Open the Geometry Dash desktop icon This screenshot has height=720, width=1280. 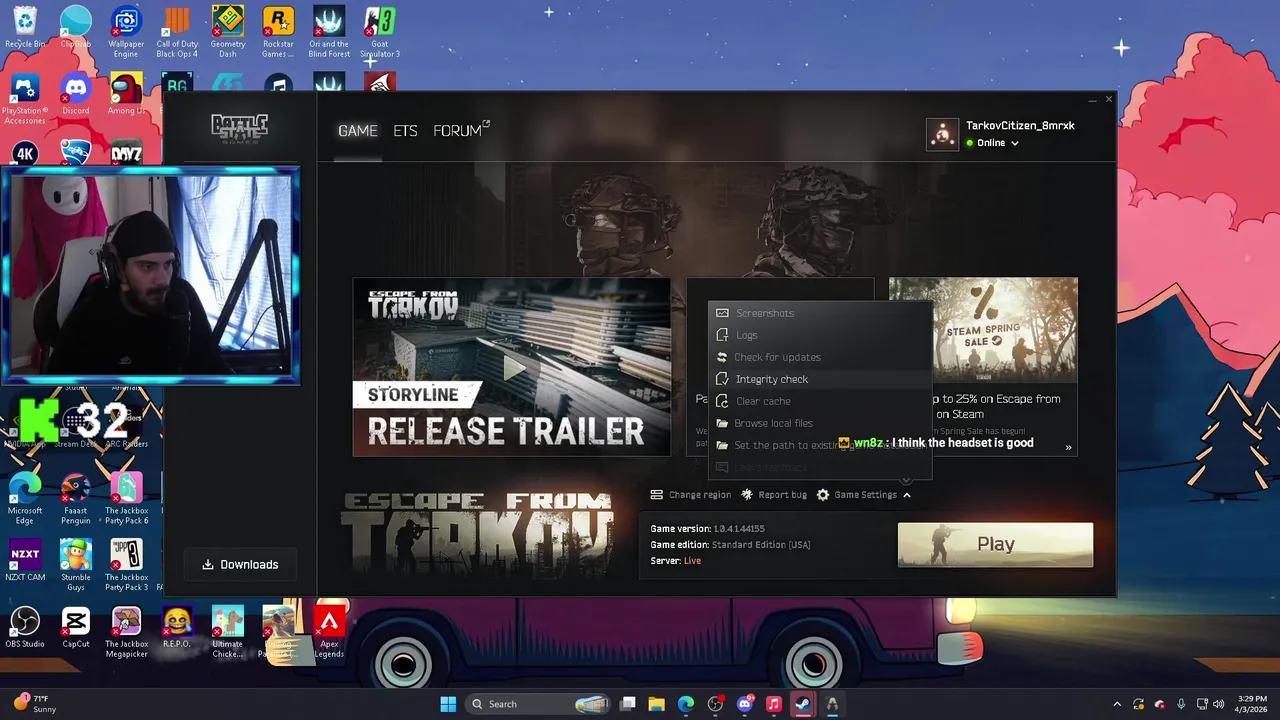click(x=228, y=33)
